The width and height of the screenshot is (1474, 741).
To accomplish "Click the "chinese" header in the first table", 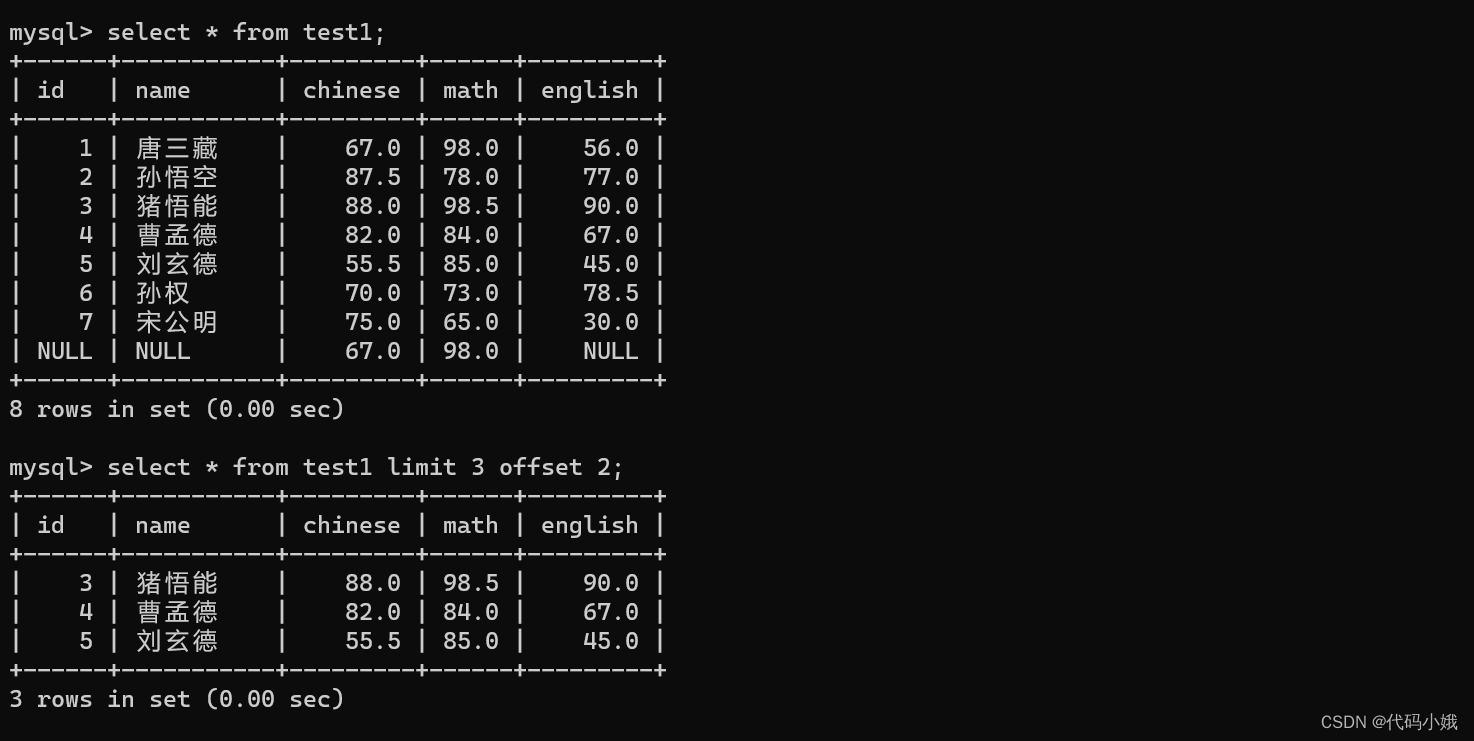I will pos(351,90).
